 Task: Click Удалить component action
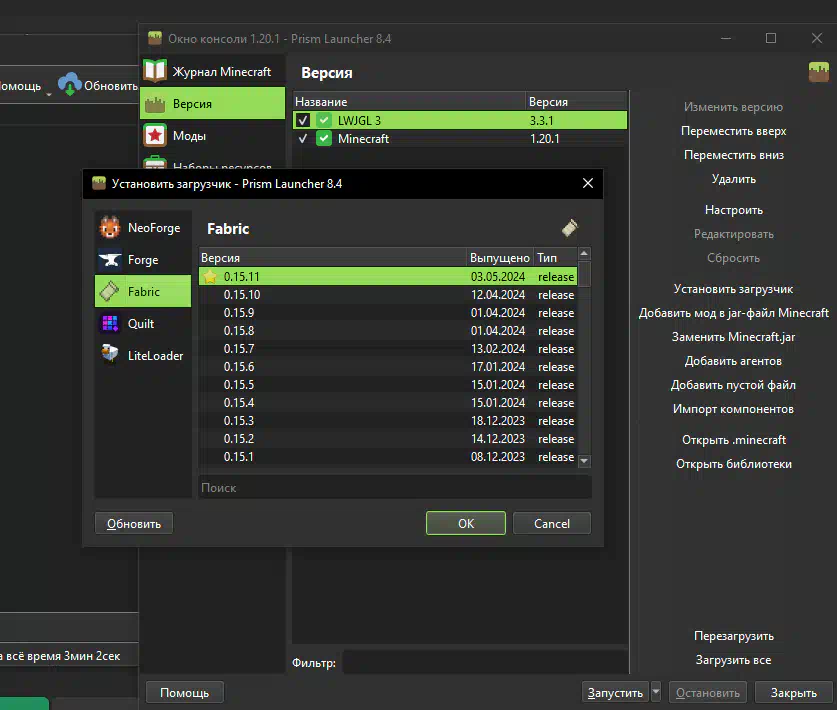tap(733, 179)
